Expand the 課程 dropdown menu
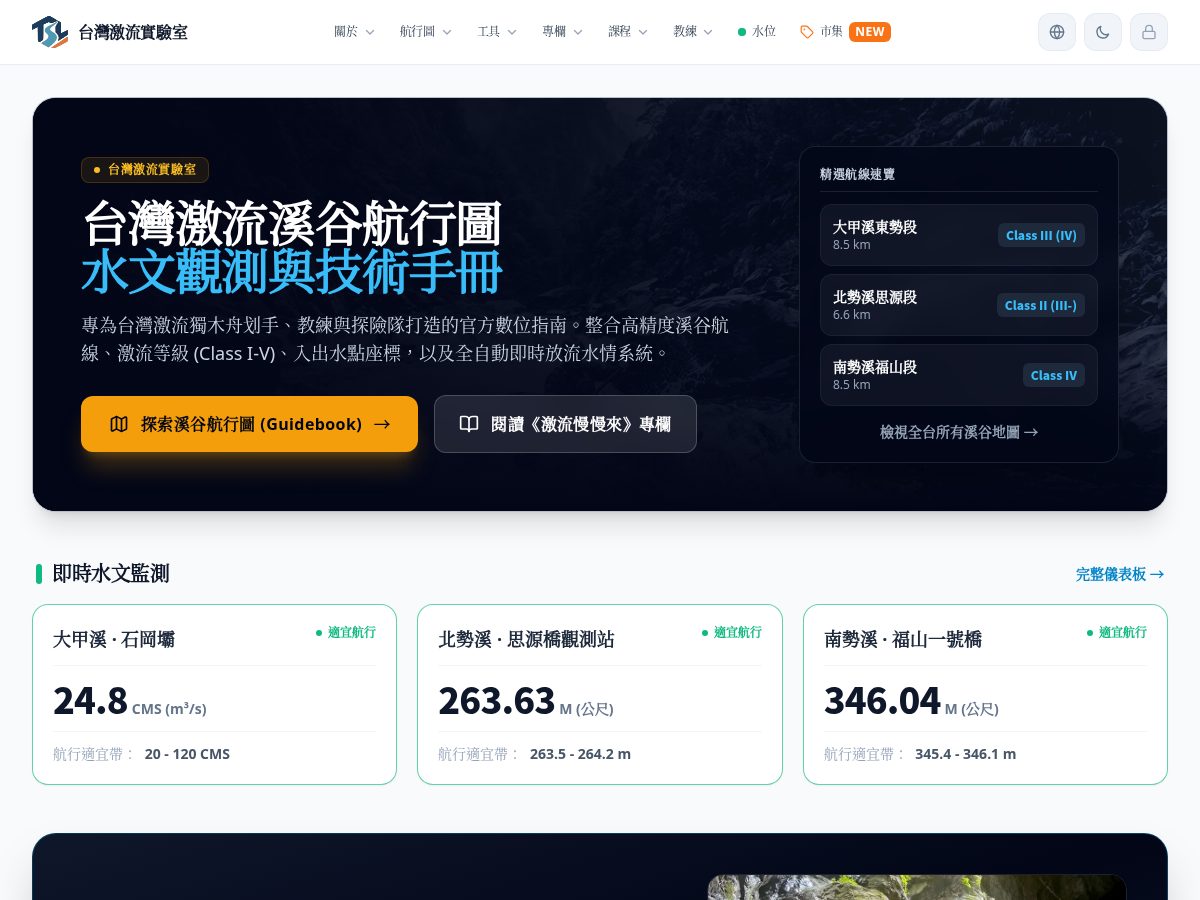The width and height of the screenshot is (1200, 900). tap(628, 32)
